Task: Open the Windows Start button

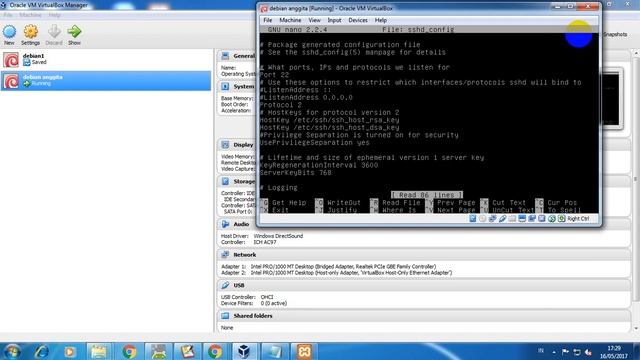Action: (12, 351)
